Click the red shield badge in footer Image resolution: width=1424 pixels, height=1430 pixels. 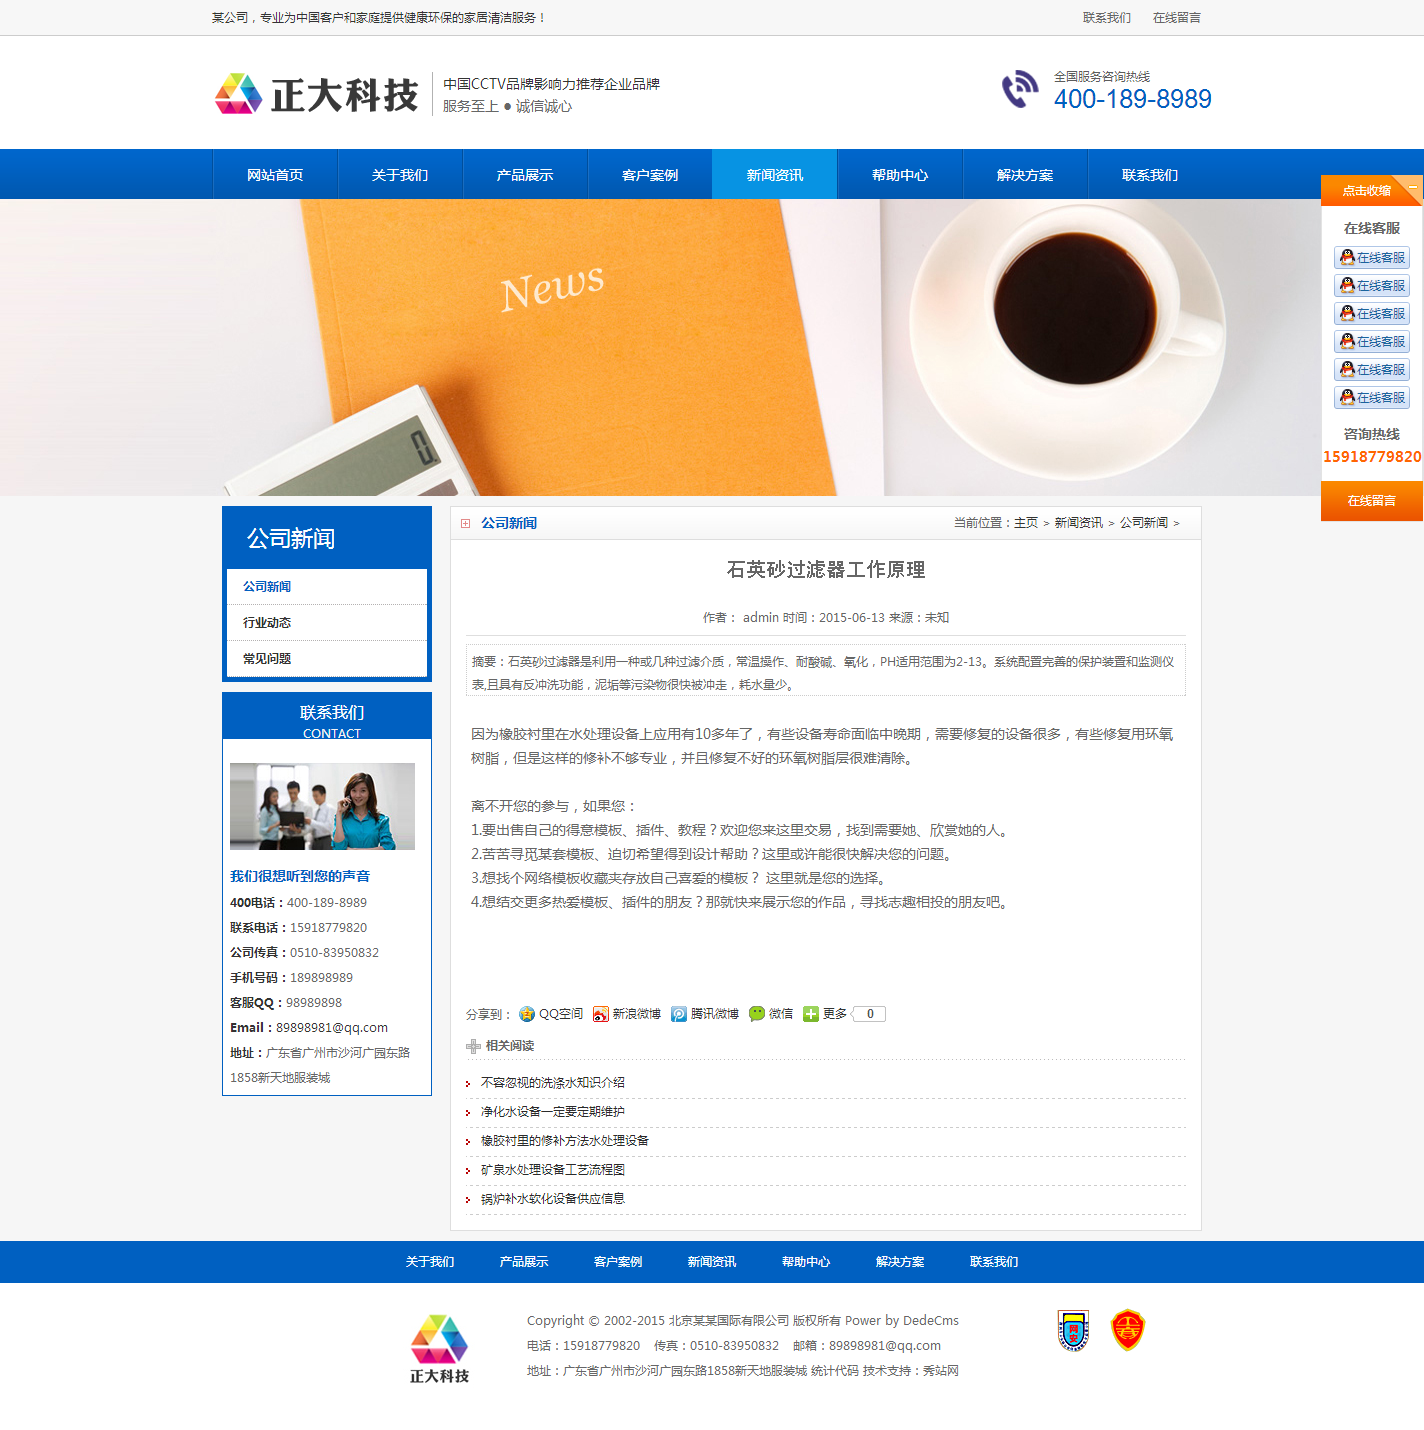click(1127, 1330)
